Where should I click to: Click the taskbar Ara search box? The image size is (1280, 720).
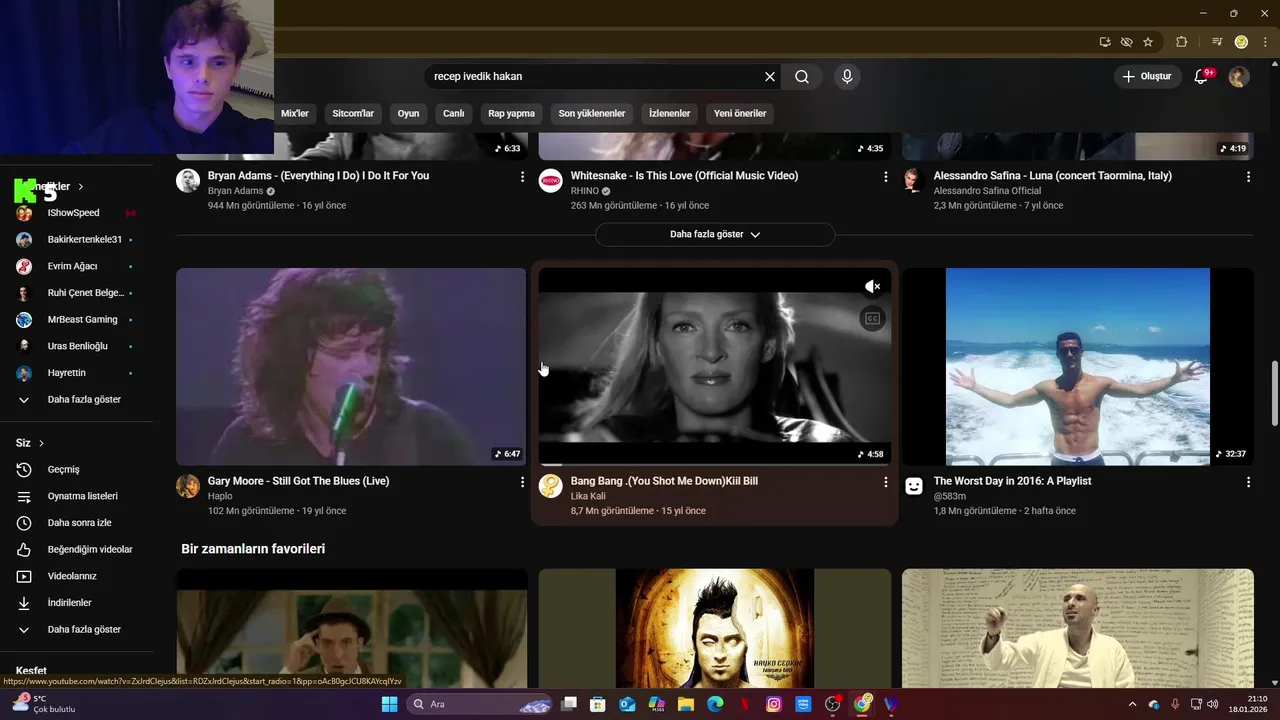tap(480, 704)
